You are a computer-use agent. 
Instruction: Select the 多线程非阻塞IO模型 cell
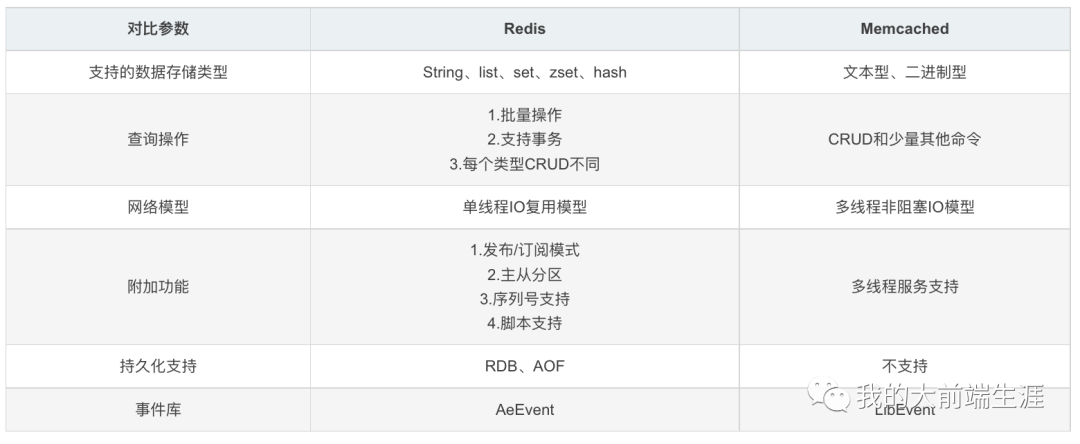(905, 207)
